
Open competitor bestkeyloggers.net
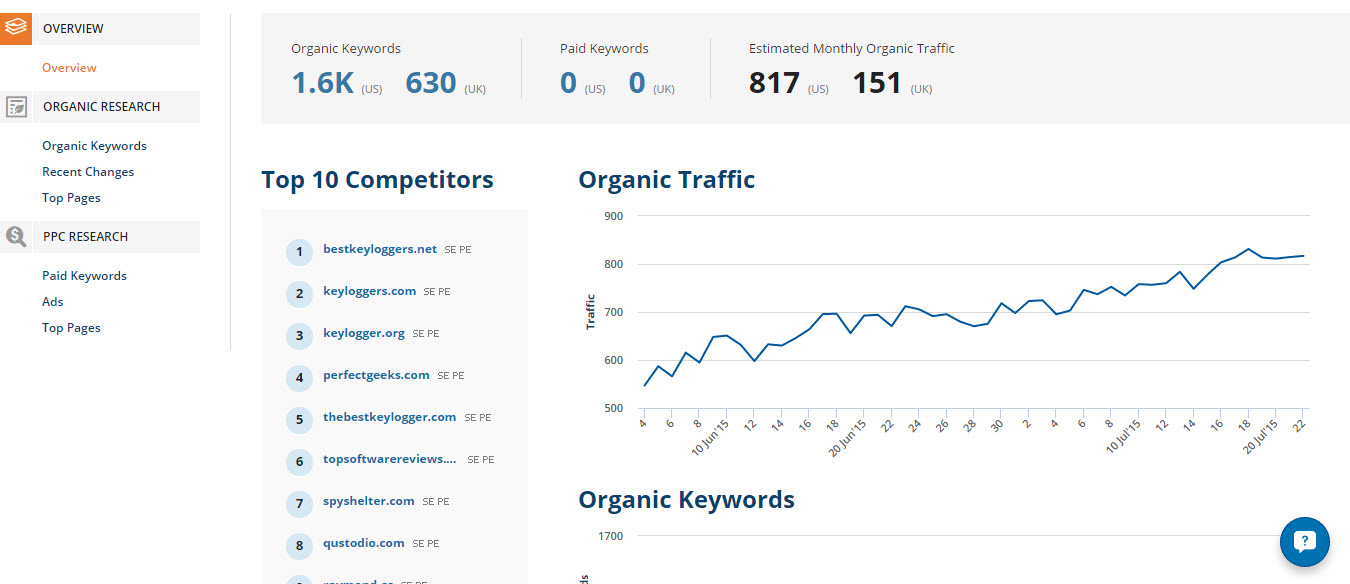pos(380,249)
